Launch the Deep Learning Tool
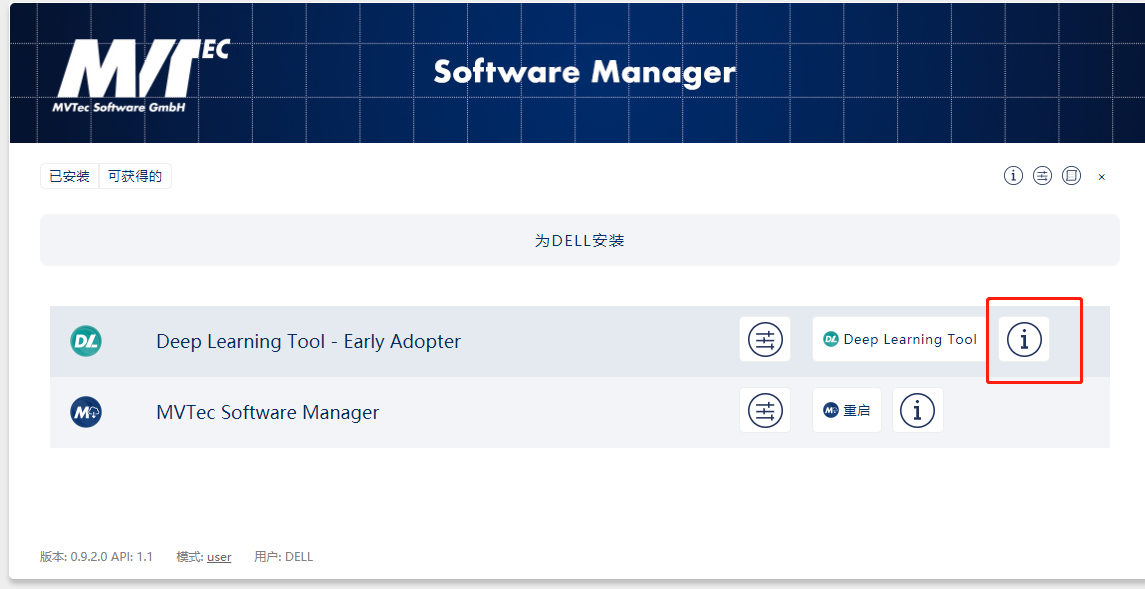The height and width of the screenshot is (589, 1145). click(x=897, y=339)
